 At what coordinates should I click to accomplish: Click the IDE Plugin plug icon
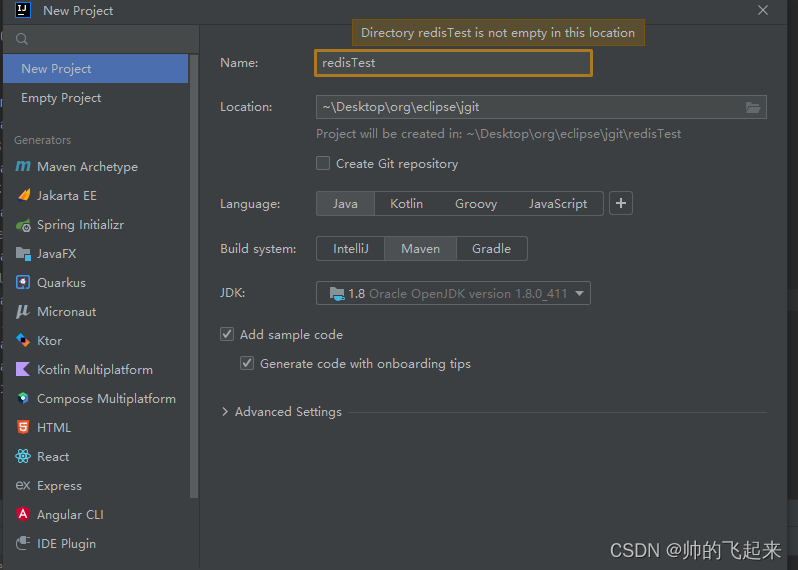23,544
